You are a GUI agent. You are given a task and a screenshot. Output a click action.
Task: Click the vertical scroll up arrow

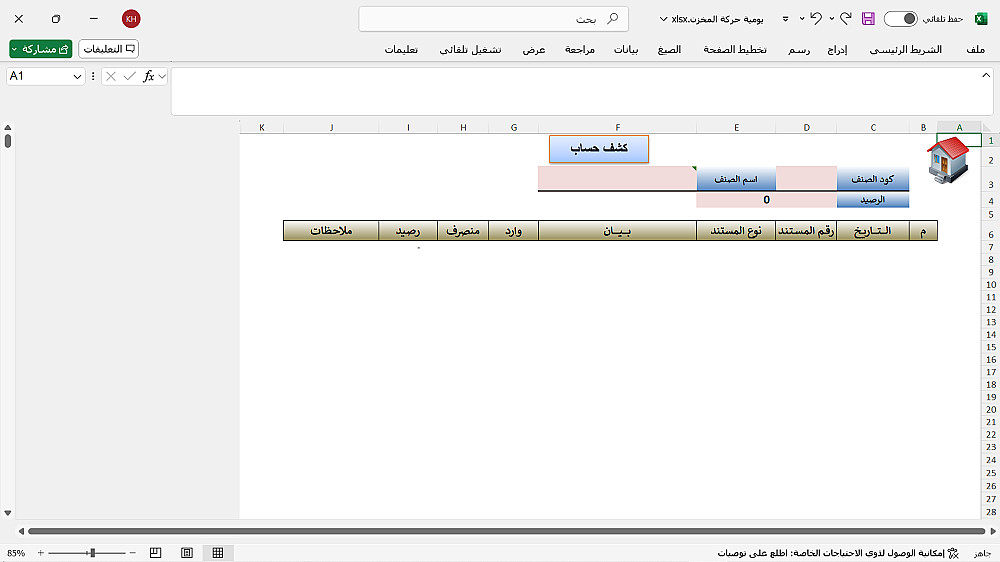(8, 128)
